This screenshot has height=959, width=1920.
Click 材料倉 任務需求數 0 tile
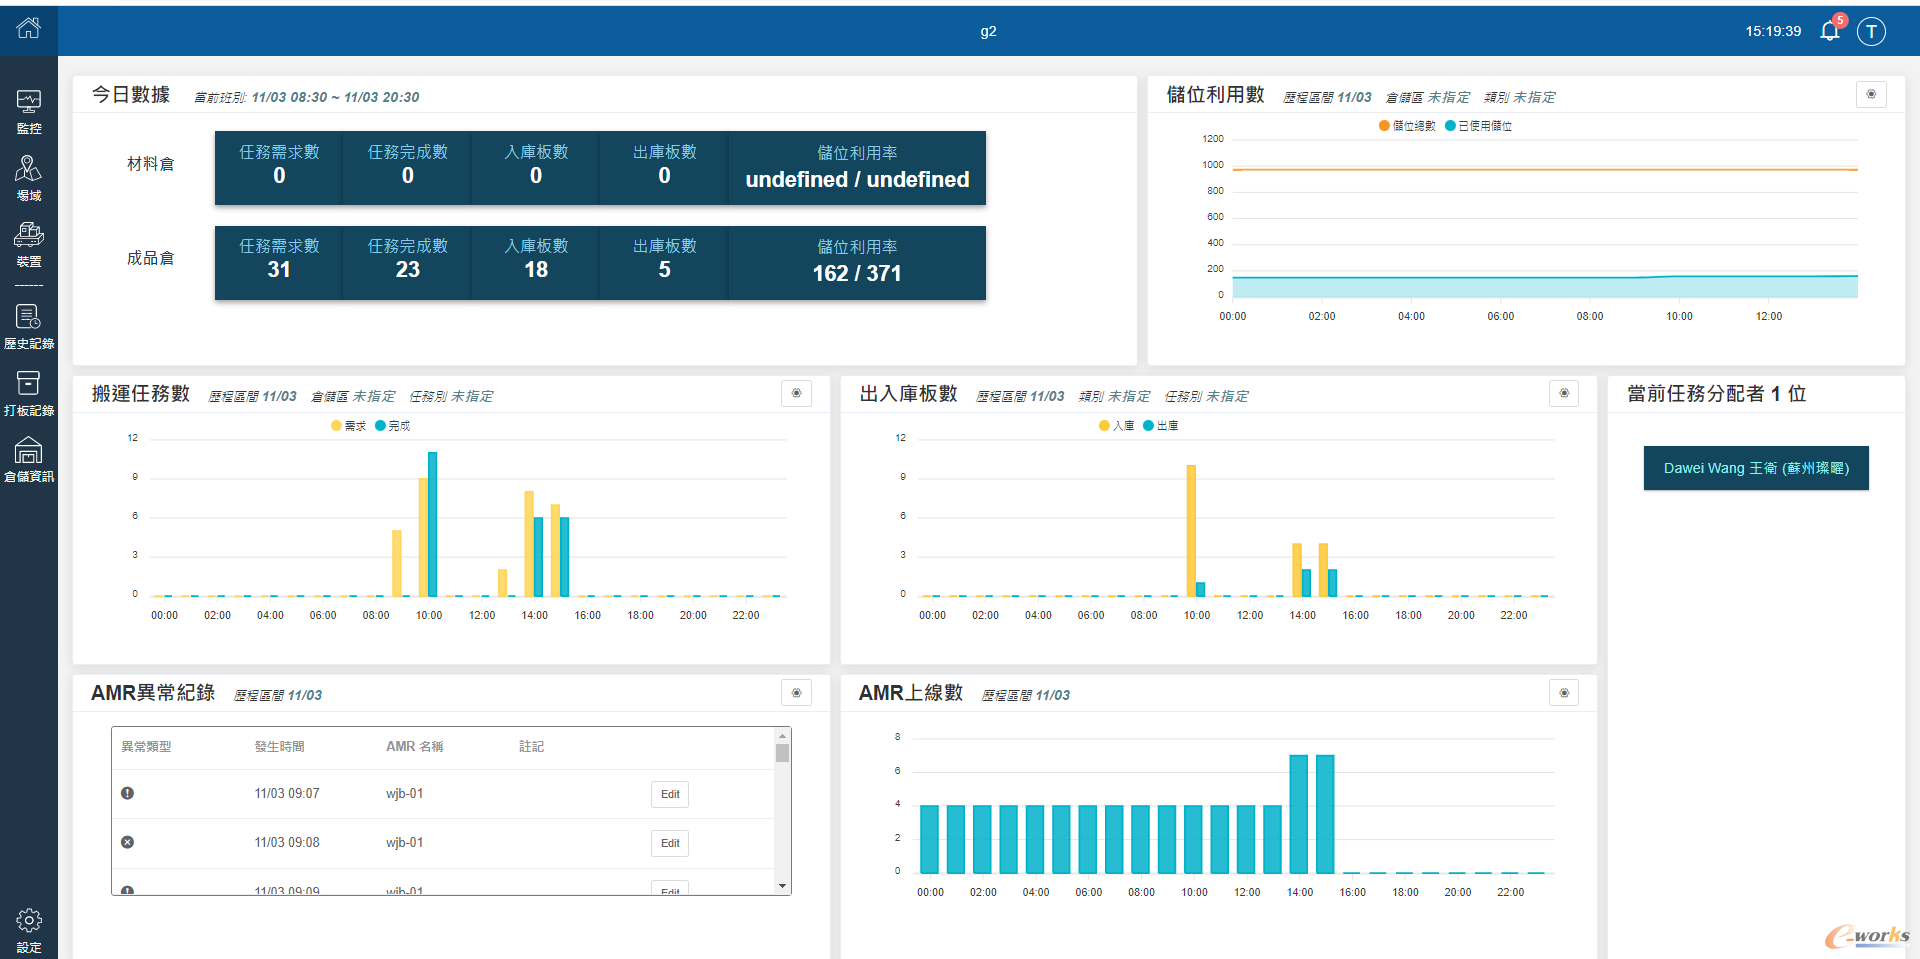click(x=279, y=168)
